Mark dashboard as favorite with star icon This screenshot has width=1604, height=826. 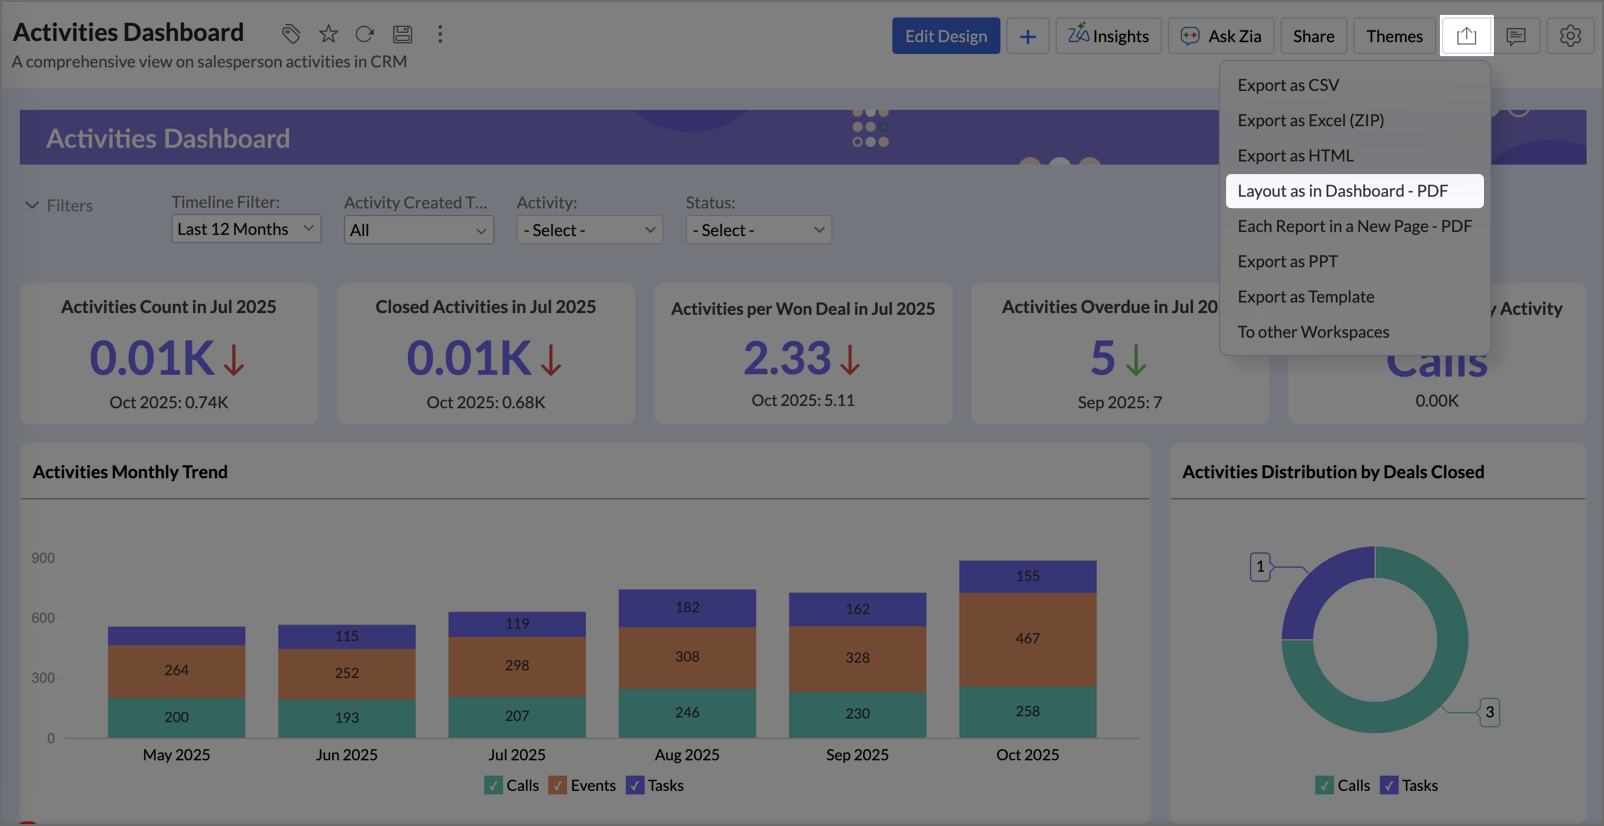coord(328,34)
